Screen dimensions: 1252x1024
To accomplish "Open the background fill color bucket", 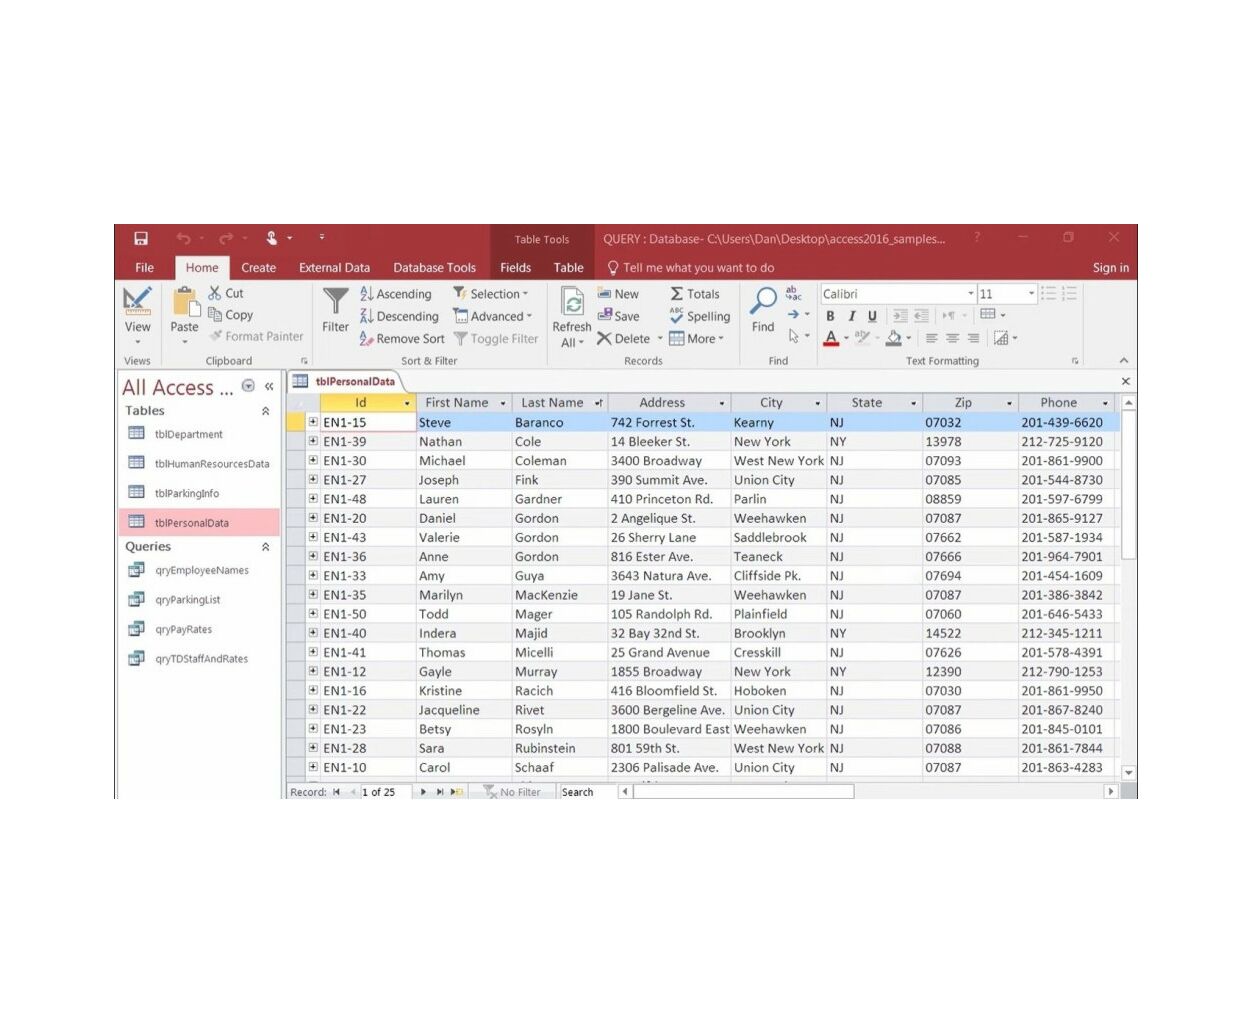I will (894, 339).
